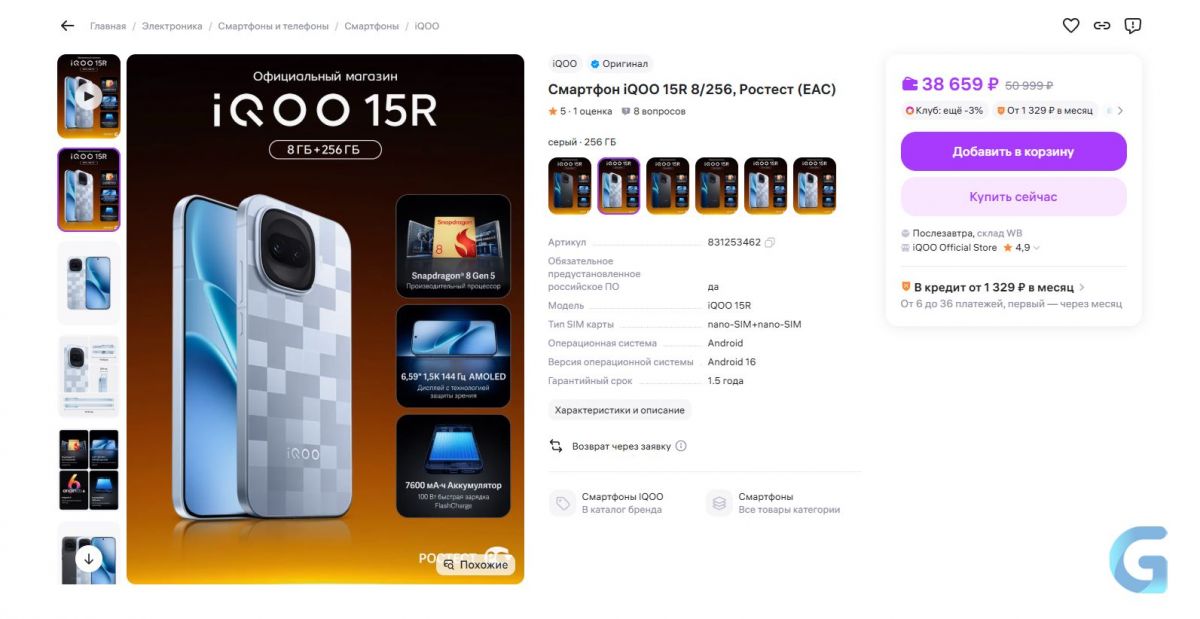Click Добавить в корзину button
The height and width of the screenshot is (619, 1200).
coord(1014,152)
